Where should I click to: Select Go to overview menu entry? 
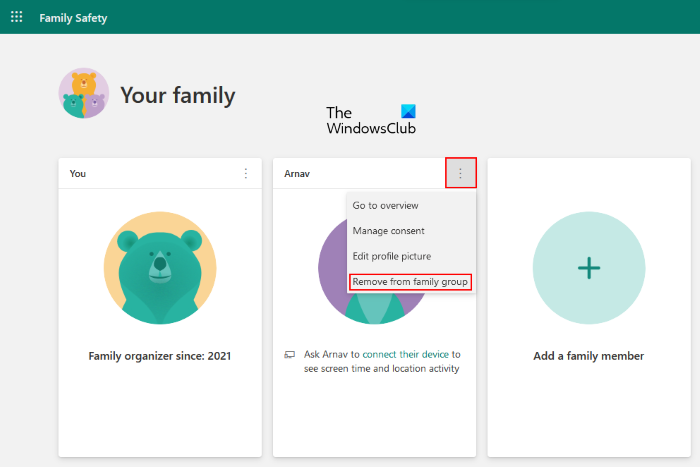click(385, 205)
